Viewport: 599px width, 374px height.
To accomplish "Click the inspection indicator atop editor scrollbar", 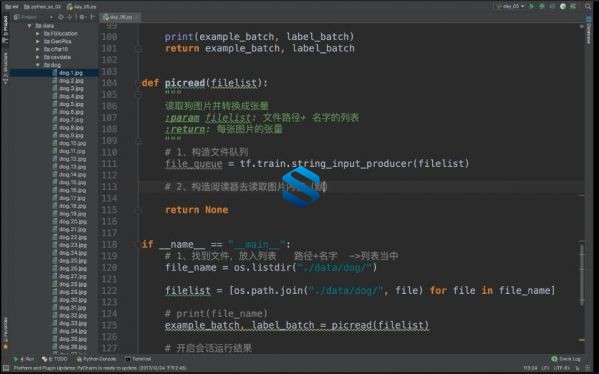I will pos(581,26).
